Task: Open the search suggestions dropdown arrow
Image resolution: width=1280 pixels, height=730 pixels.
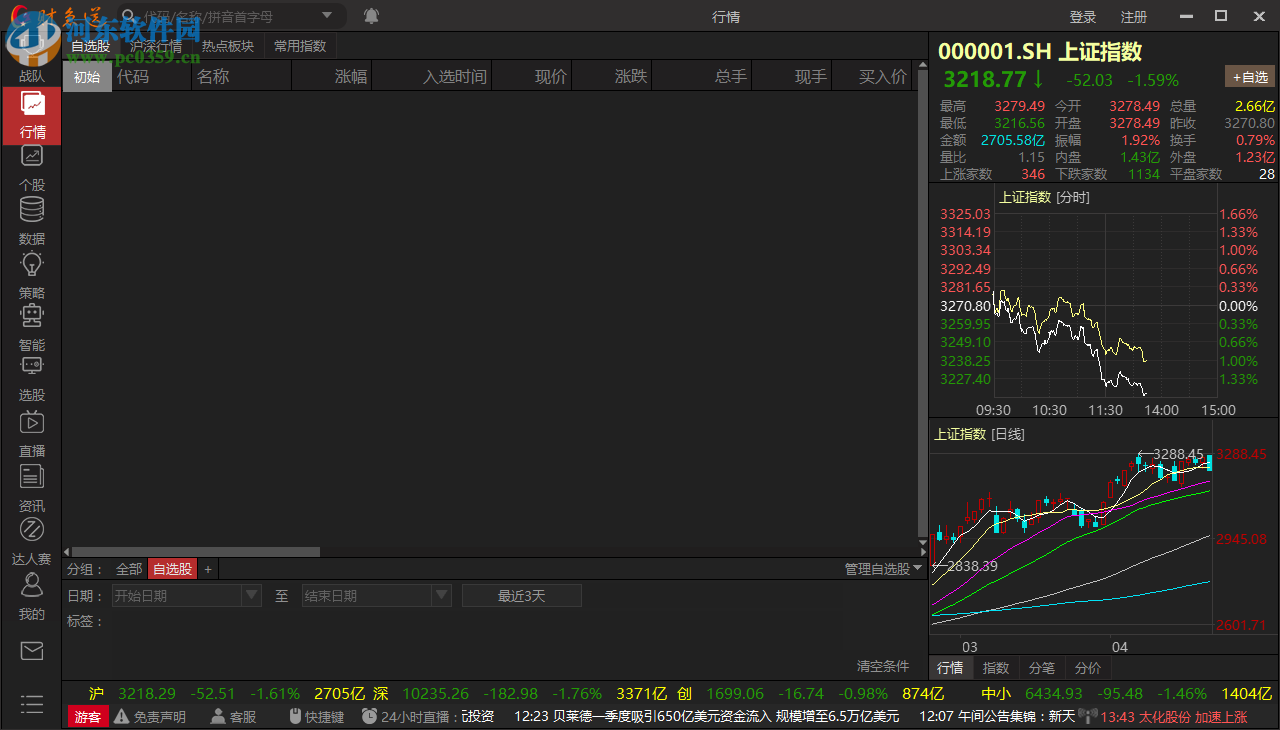Action: [x=328, y=16]
